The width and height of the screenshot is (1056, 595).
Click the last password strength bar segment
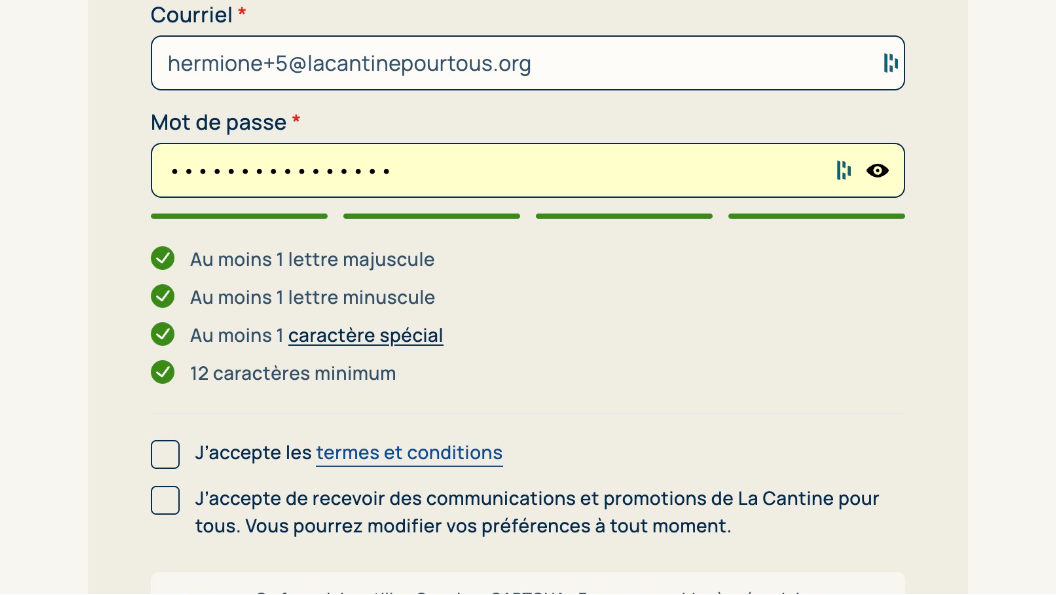point(816,216)
